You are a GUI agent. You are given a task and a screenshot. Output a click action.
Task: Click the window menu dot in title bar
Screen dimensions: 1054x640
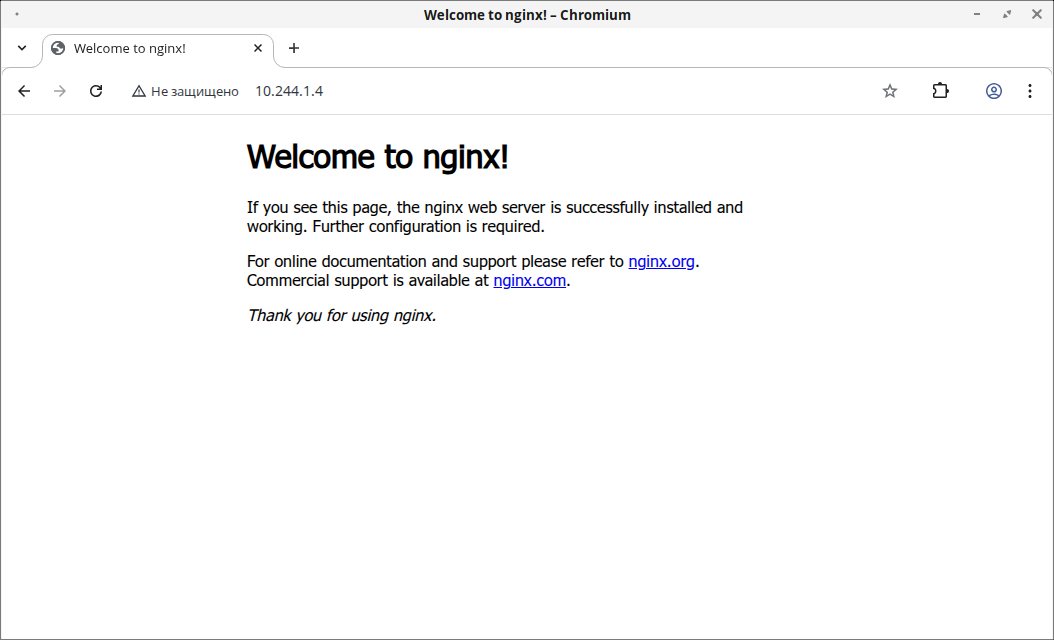click(17, 14)
